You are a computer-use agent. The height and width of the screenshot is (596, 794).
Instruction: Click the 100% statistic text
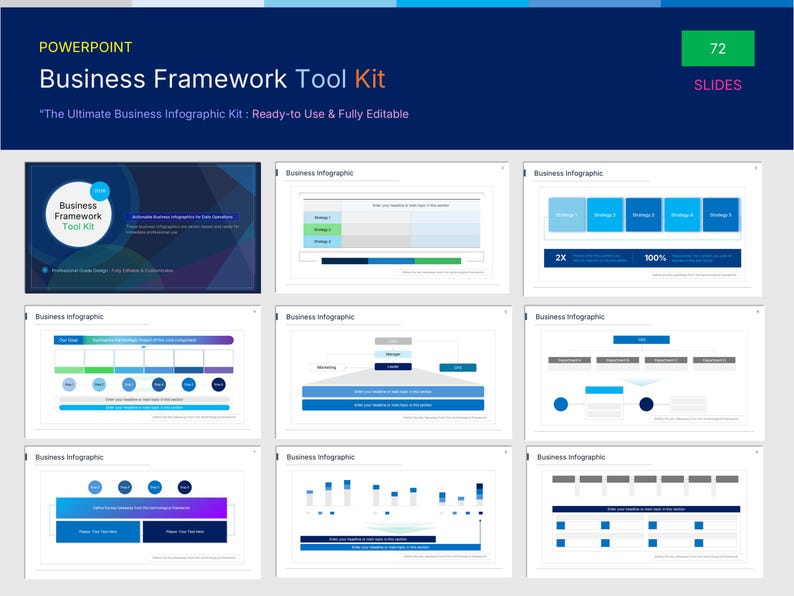[655, 258]
